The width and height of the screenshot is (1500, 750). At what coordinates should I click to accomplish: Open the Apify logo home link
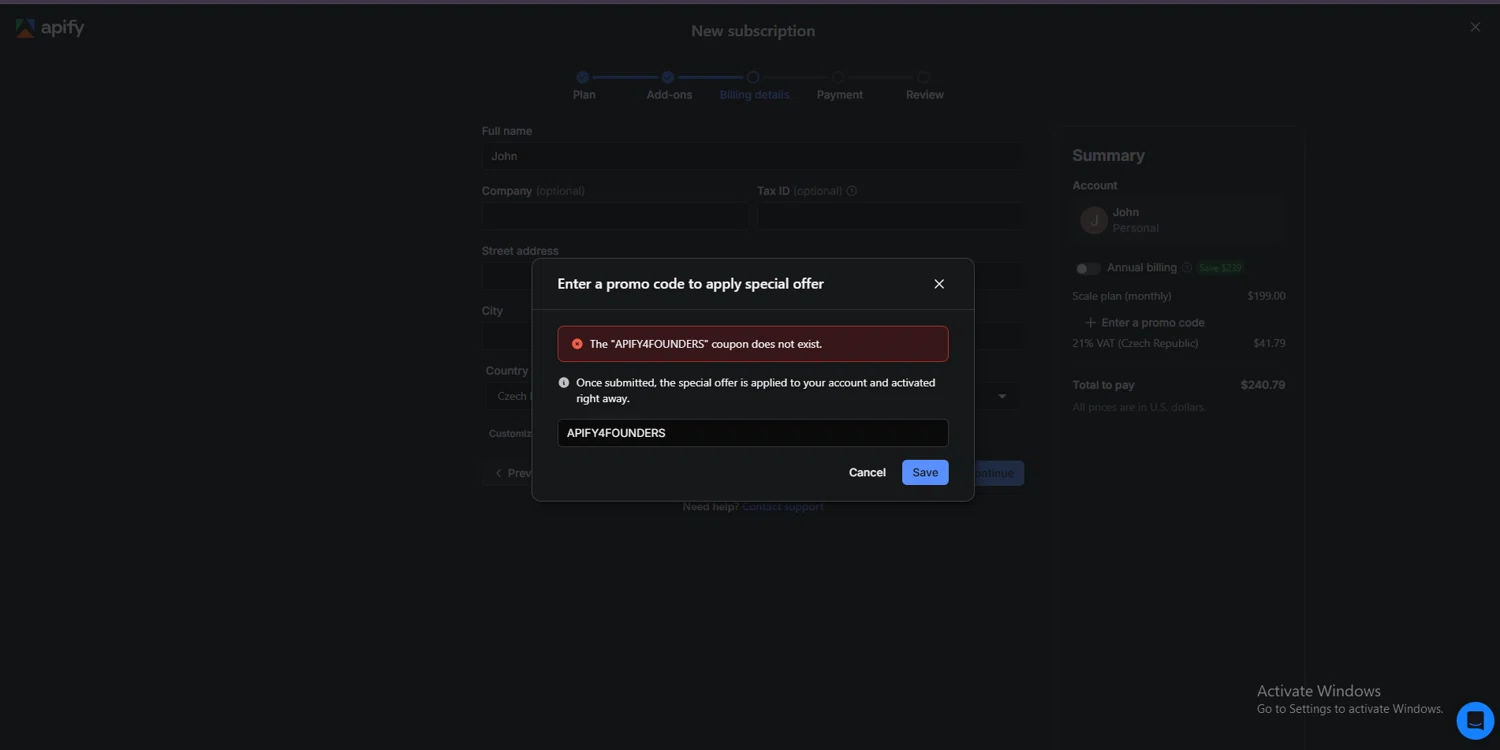(x=50, y=28)
